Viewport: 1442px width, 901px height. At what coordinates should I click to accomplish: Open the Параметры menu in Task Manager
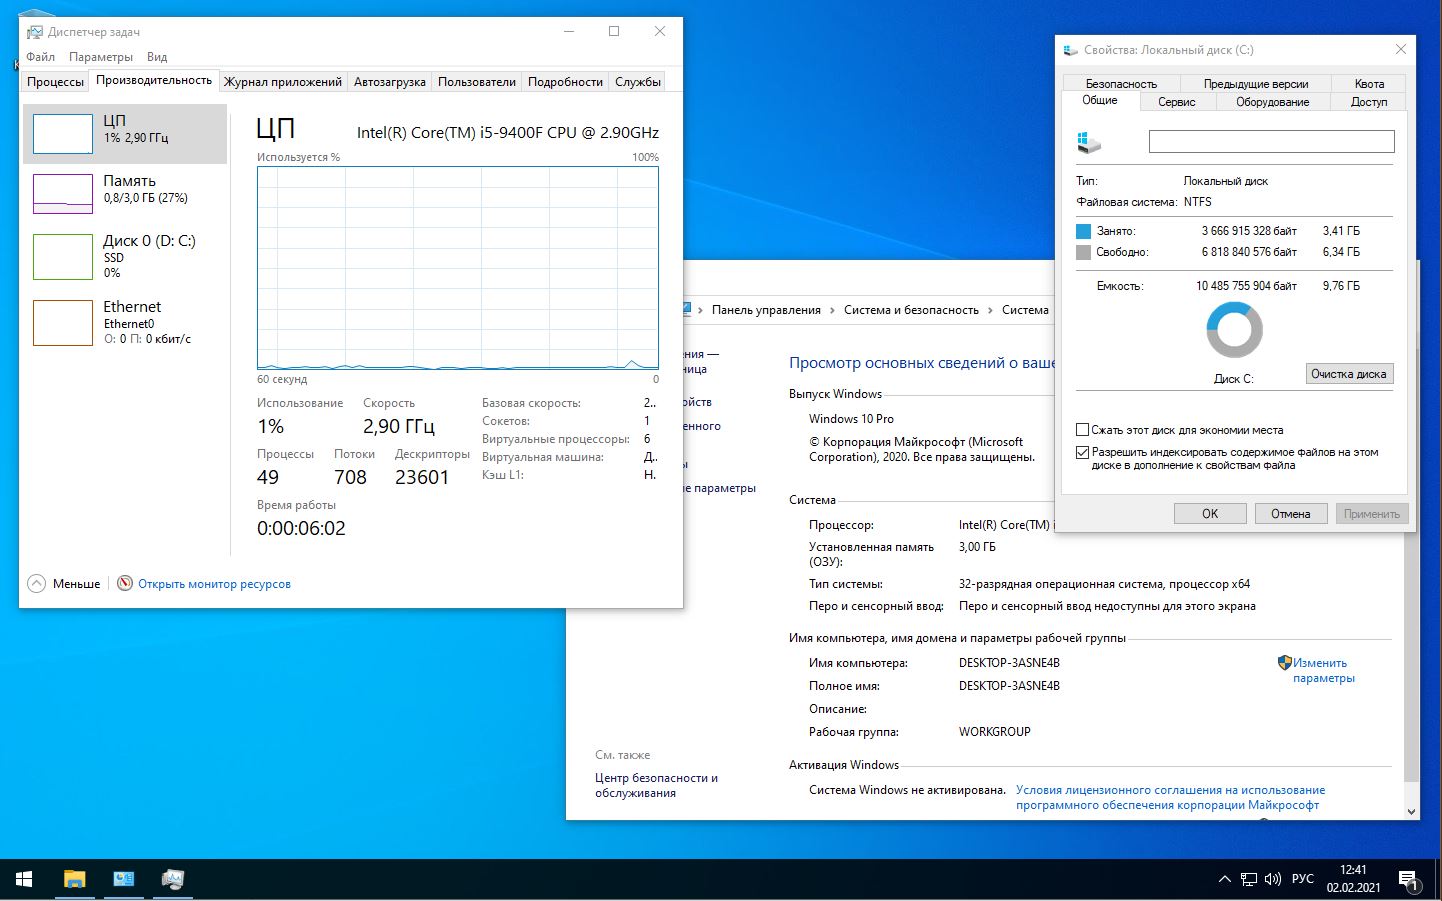coord(101,57)
